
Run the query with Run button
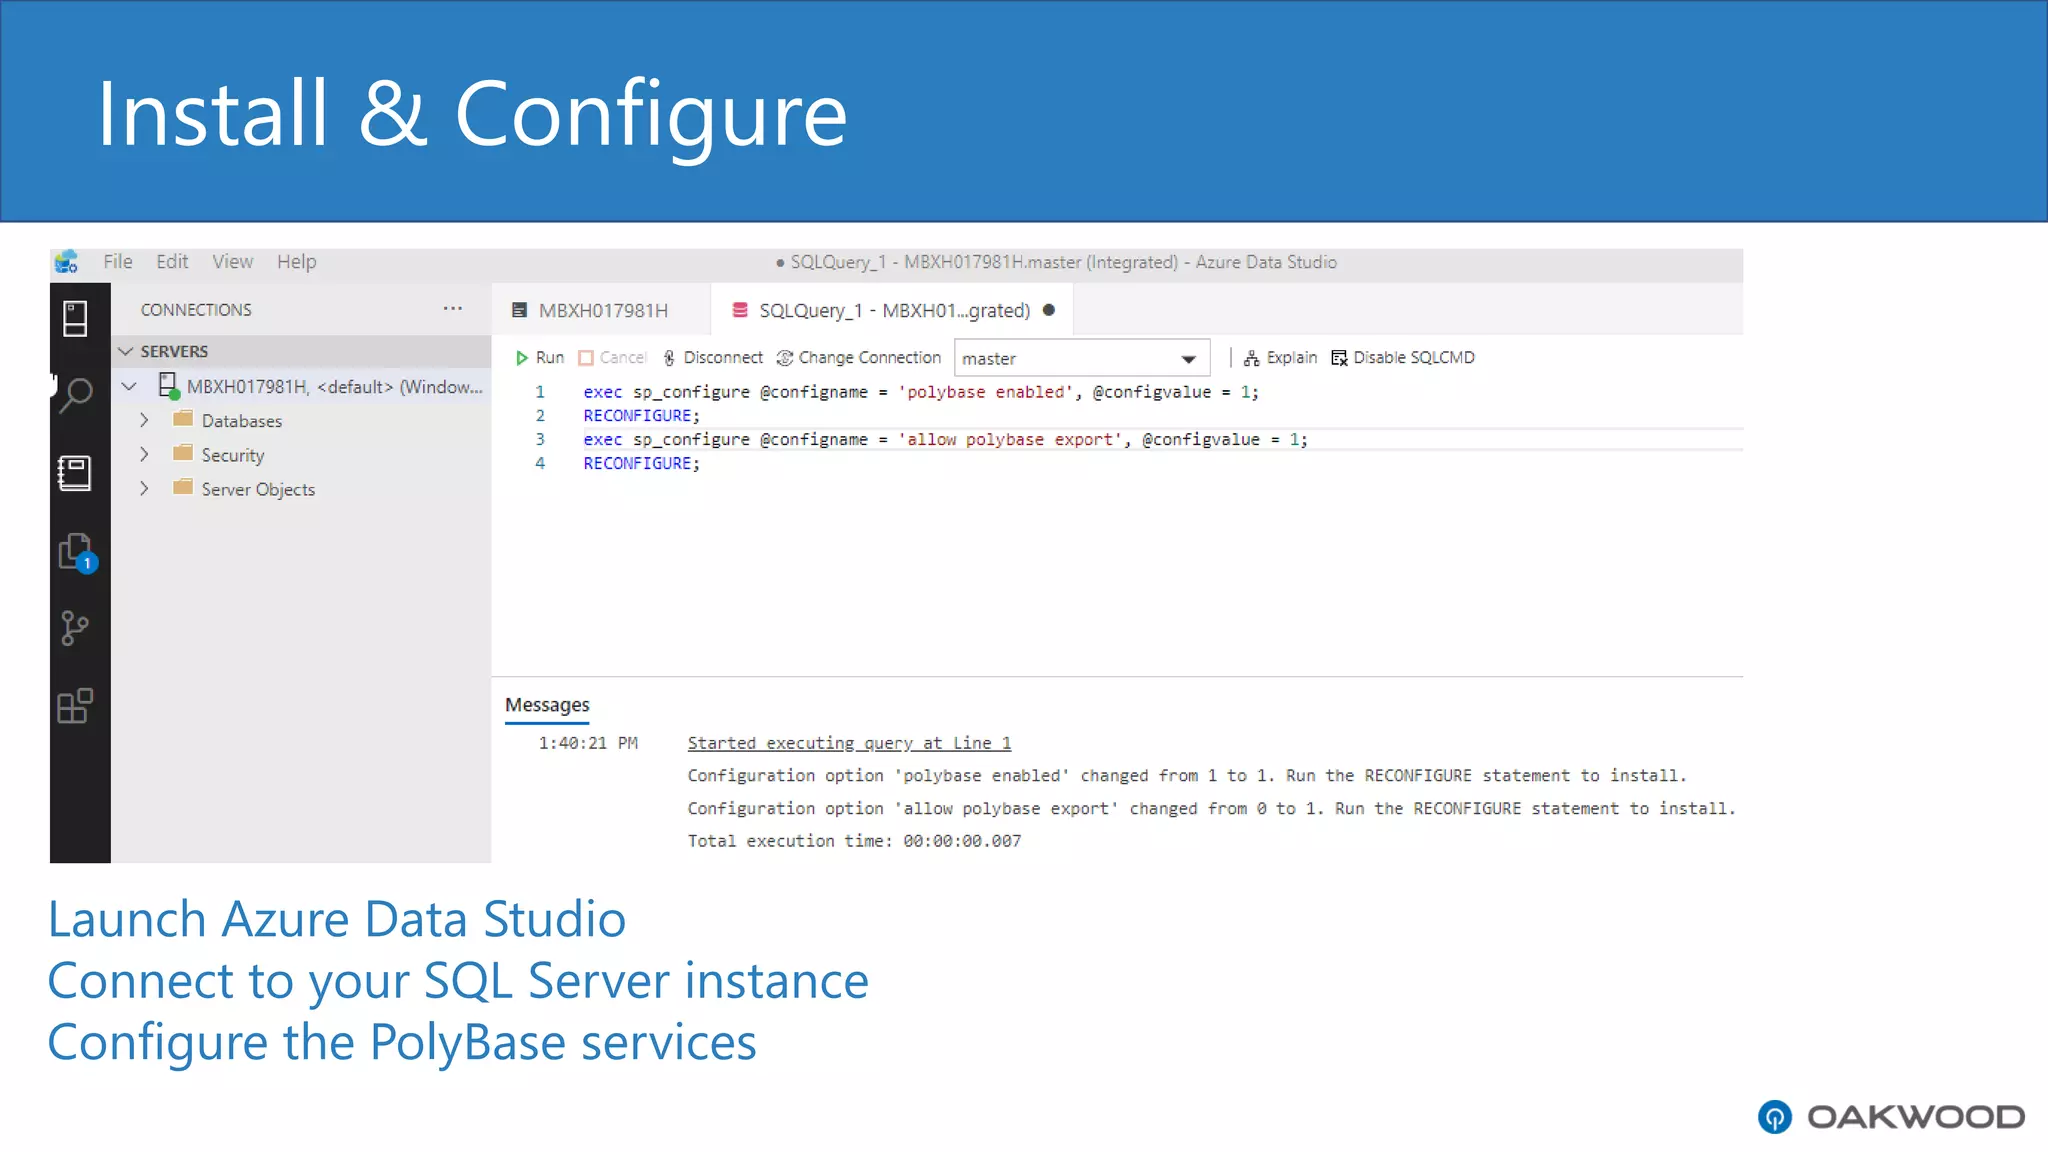click(539, 358)
